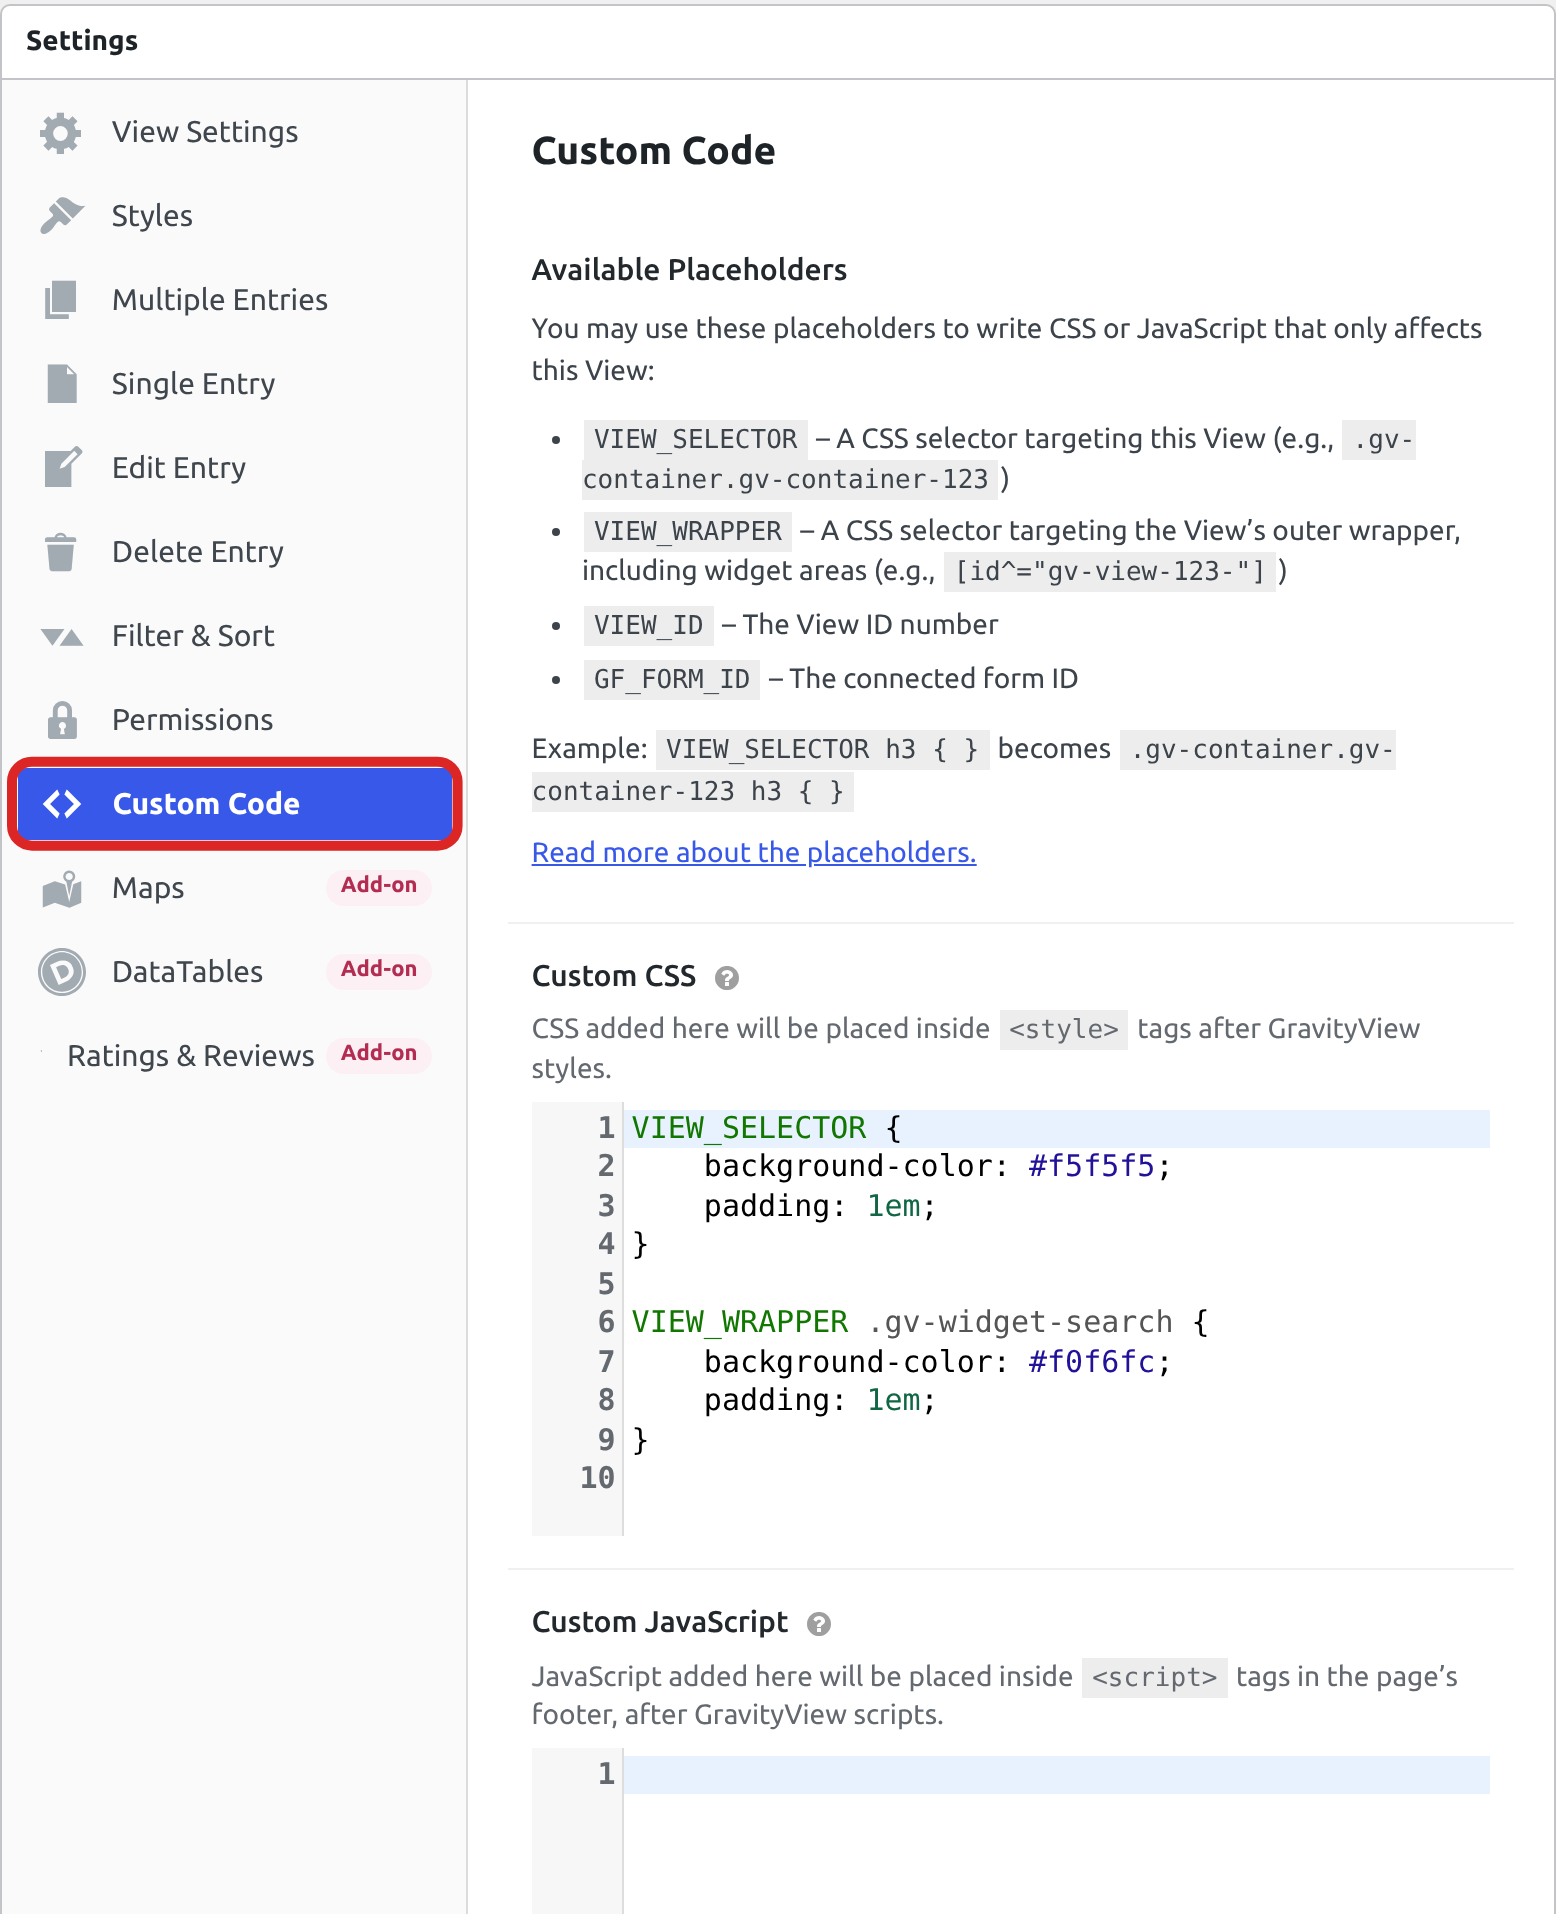Select the Edit Entry tab
Image resolution: width=1556 pixels, height=1914 pixels.
click(236, 468)
